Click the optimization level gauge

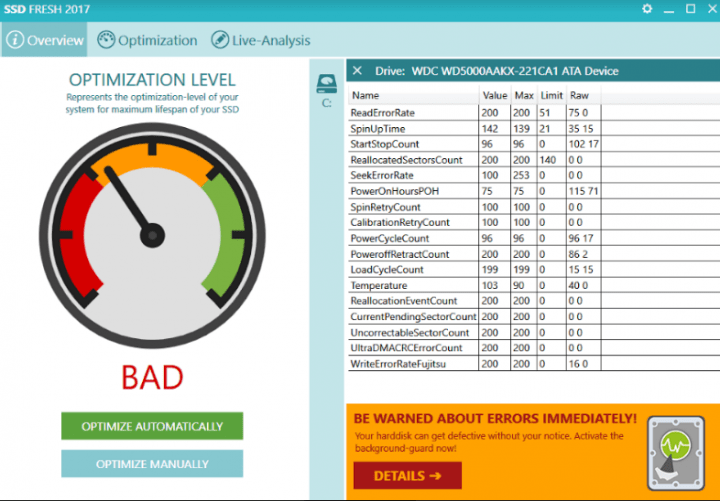(152, 235)
